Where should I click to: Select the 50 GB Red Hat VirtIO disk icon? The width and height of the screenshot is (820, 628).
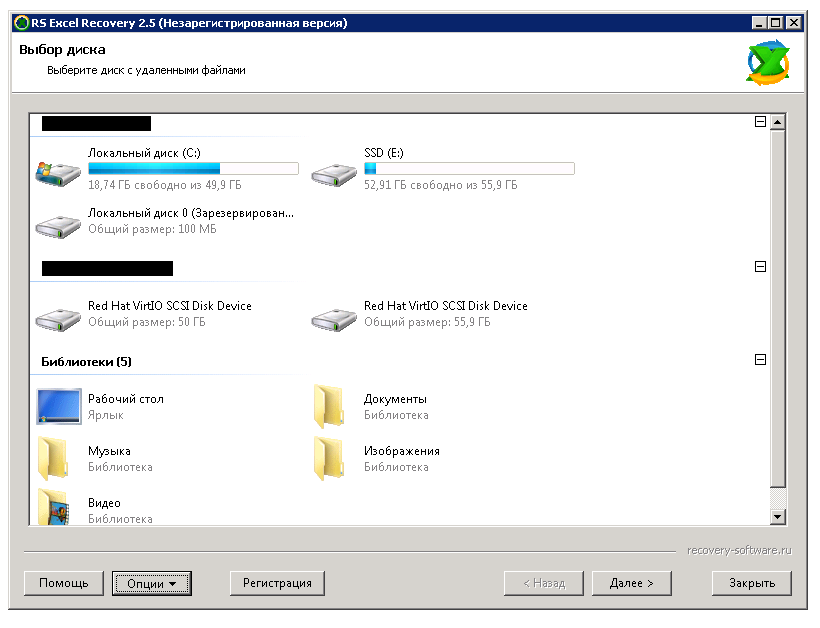coord(58,319)
